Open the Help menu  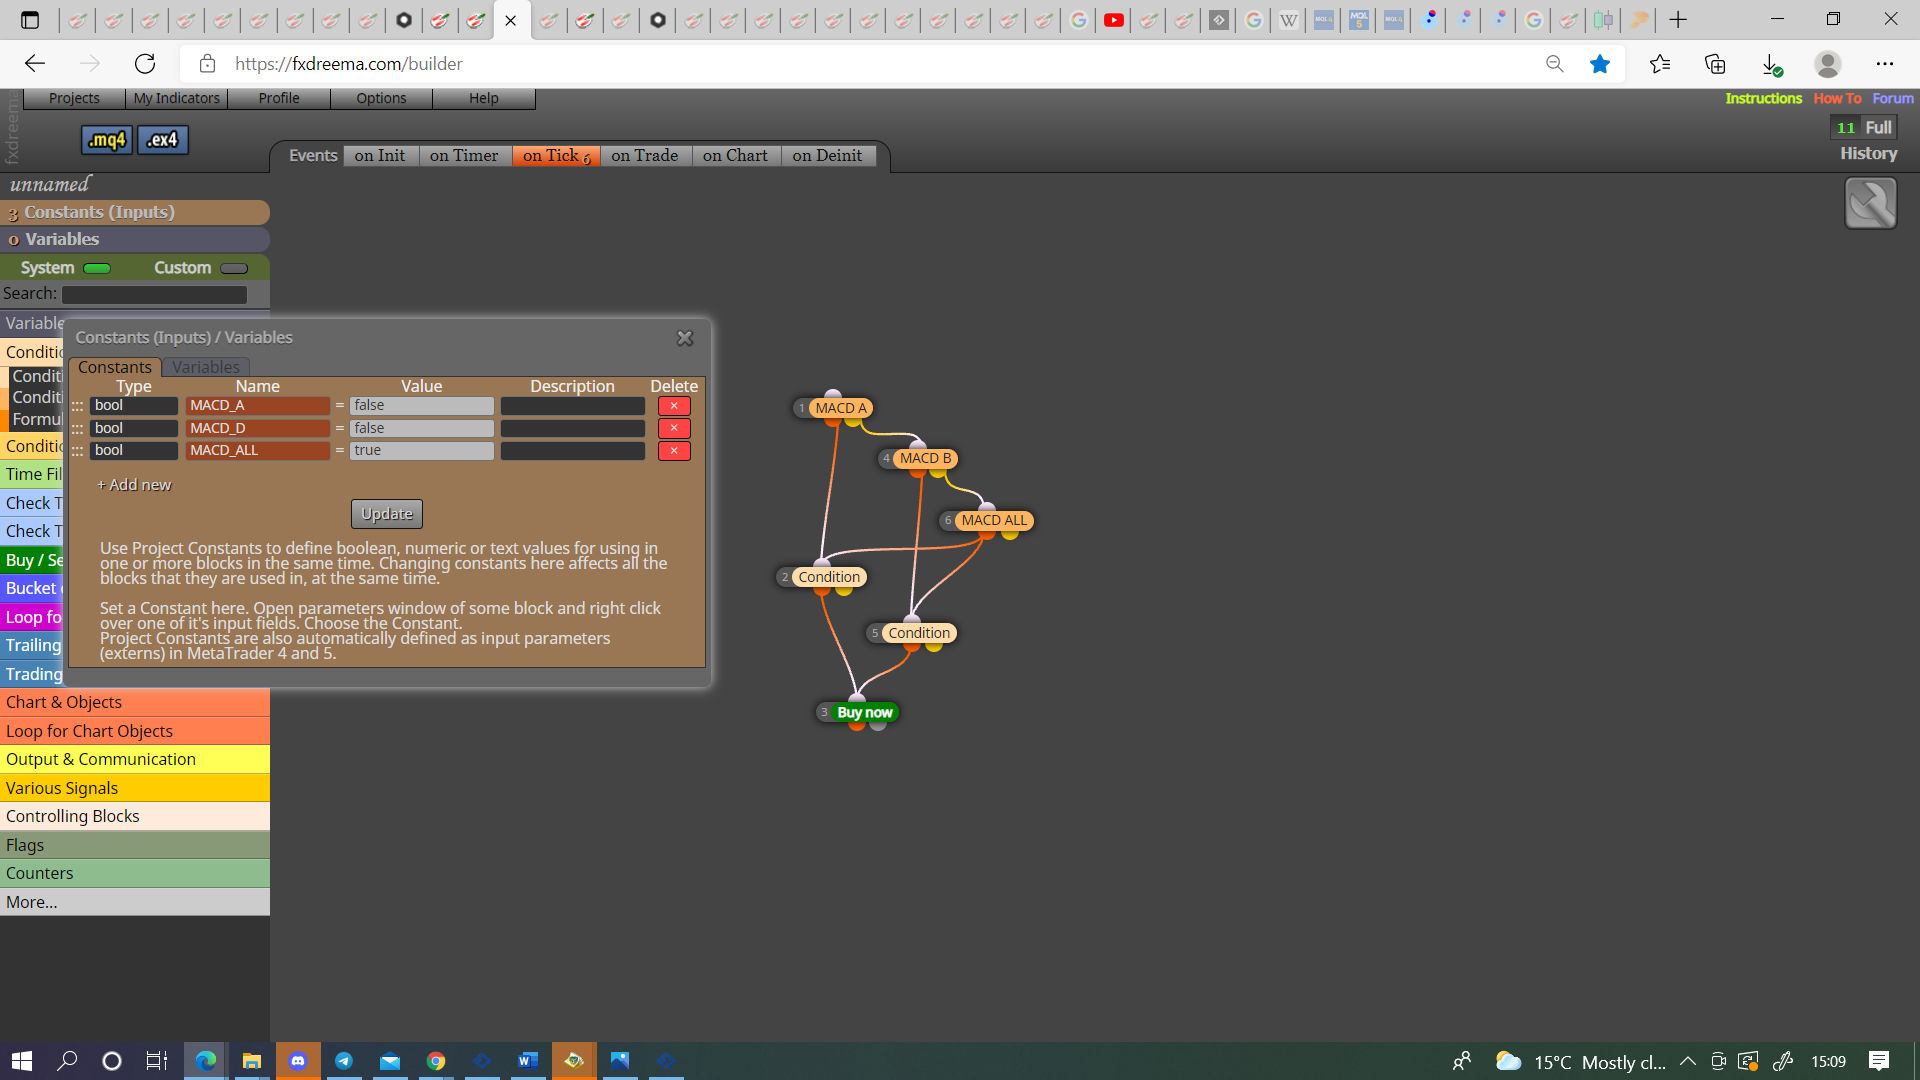484,98
